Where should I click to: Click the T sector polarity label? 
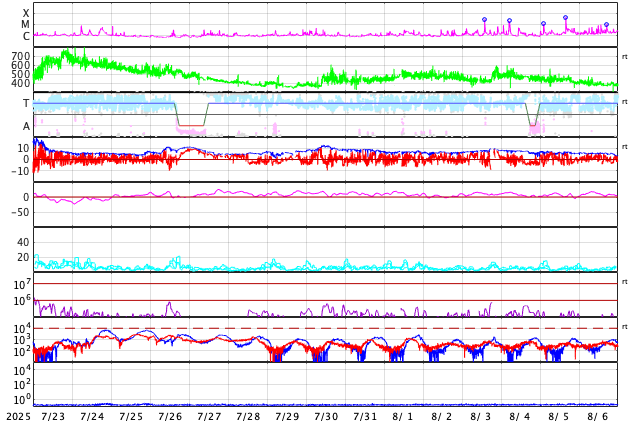coord(26,103)
